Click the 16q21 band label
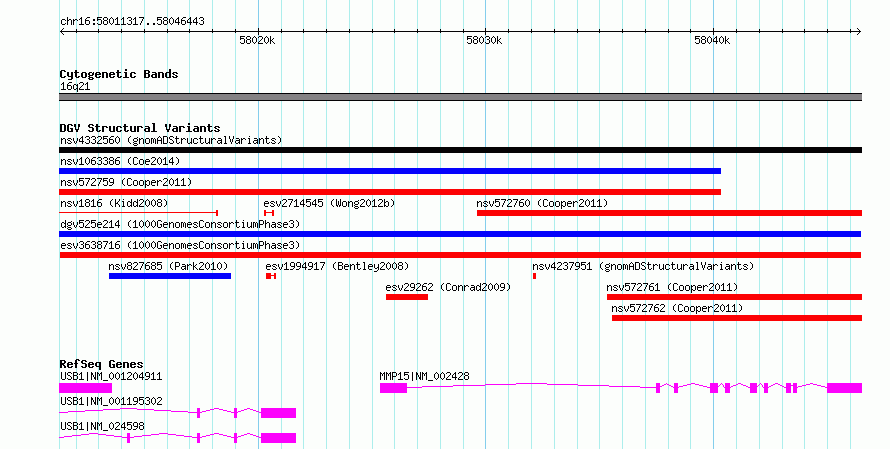 point(75,87)
